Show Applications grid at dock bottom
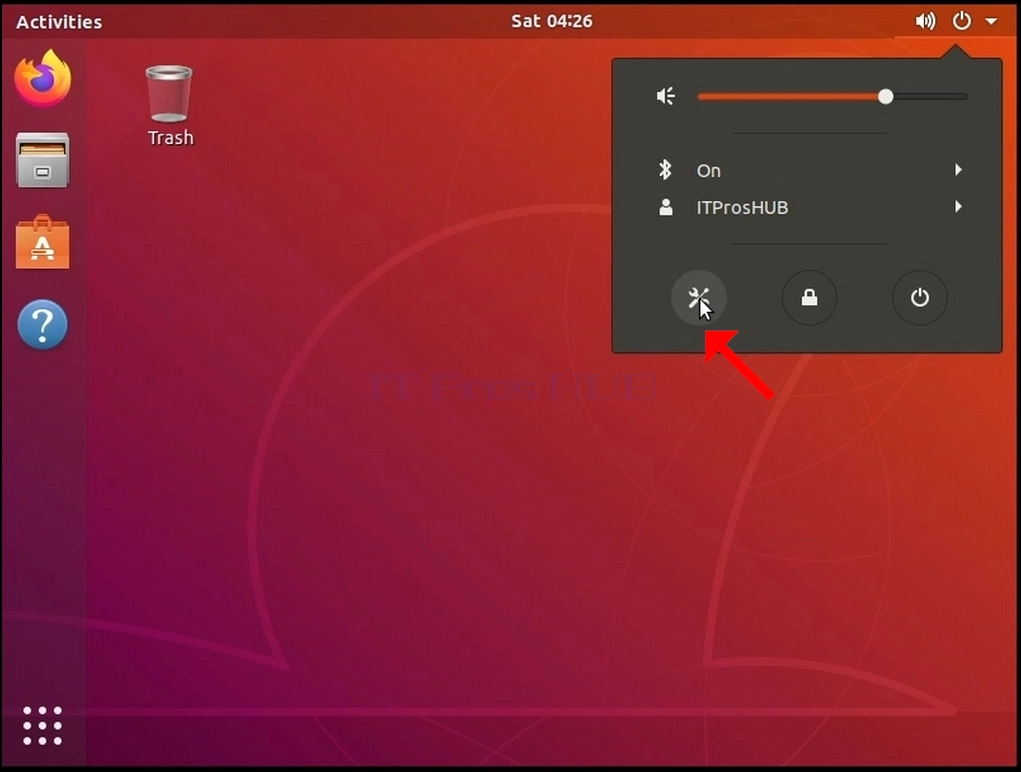 (42, 725)
